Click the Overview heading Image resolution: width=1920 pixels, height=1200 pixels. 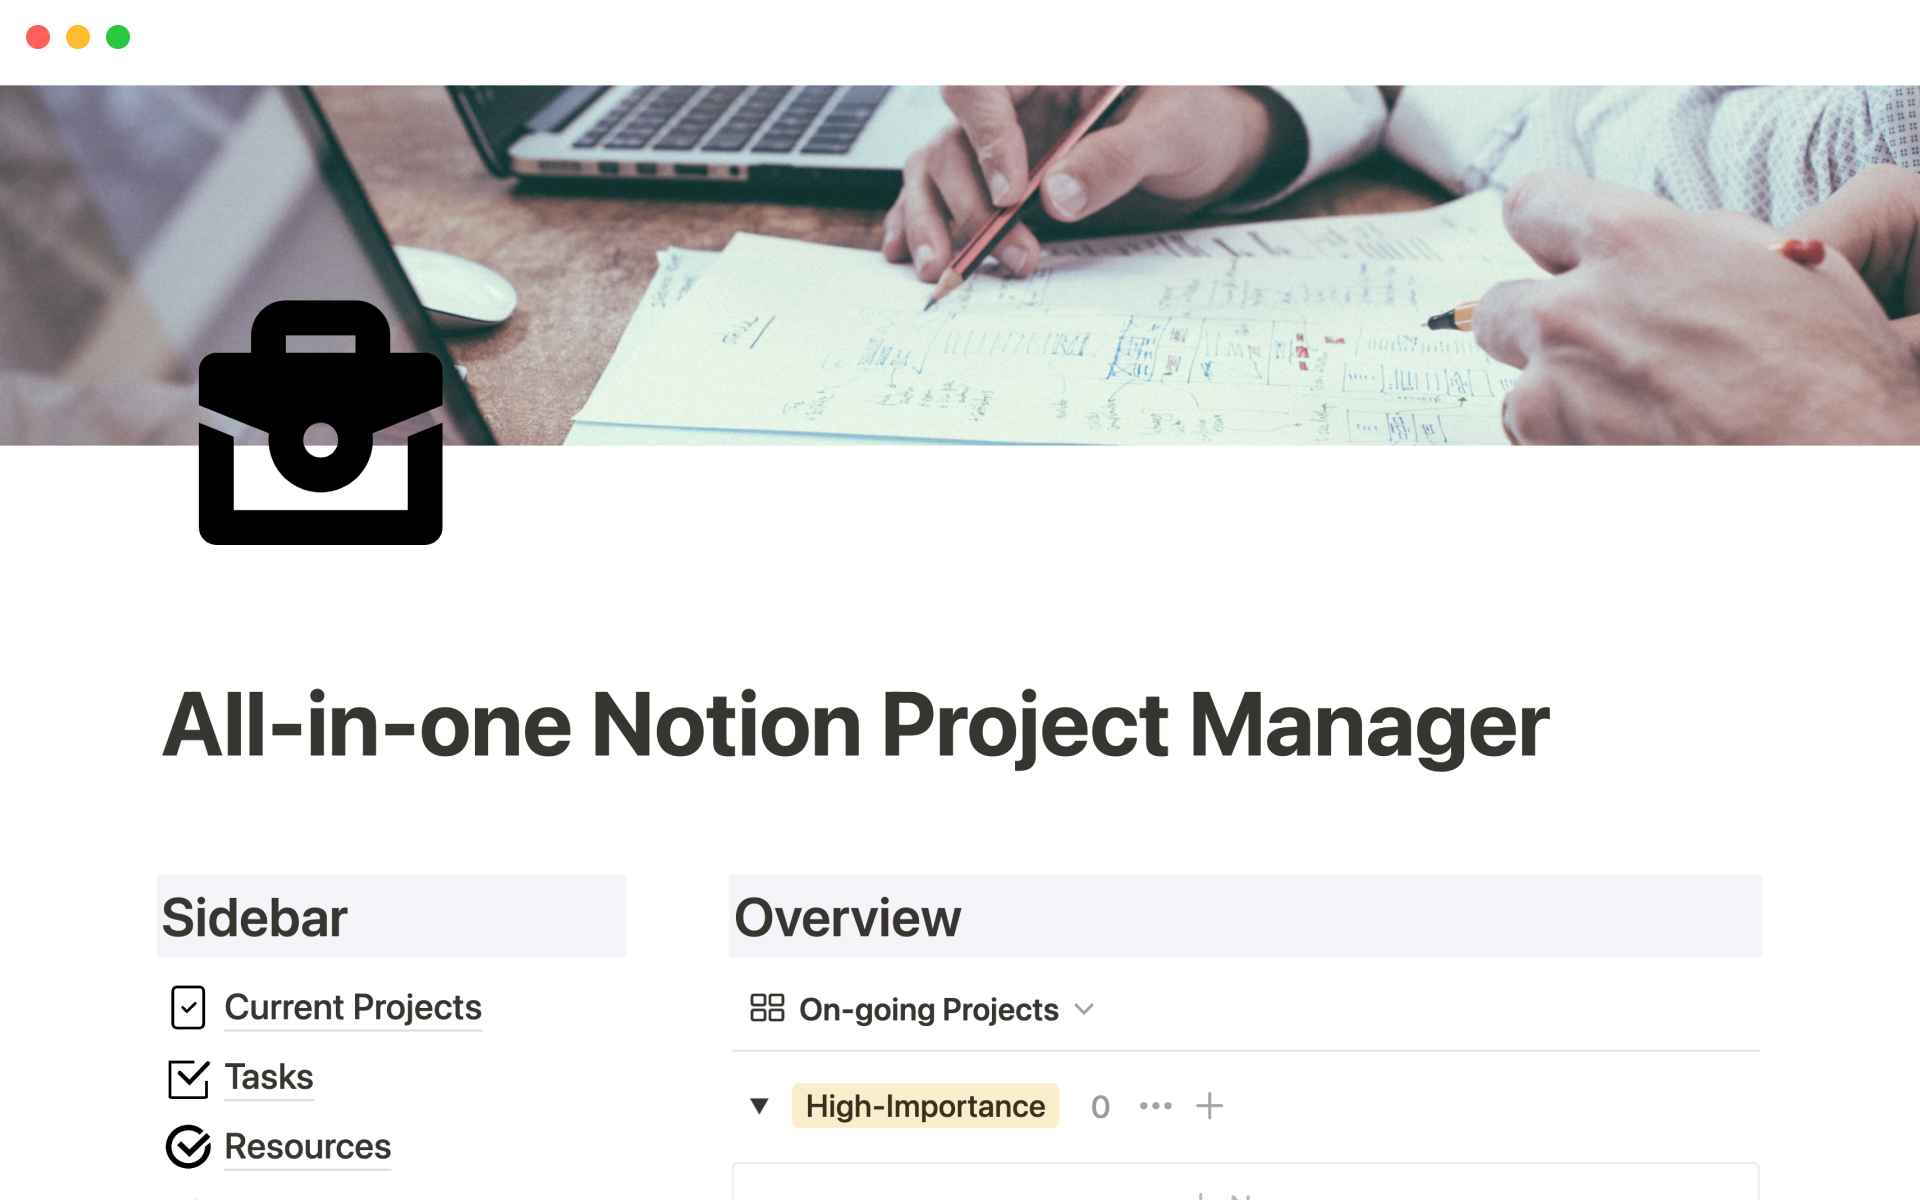click(847, 917)
